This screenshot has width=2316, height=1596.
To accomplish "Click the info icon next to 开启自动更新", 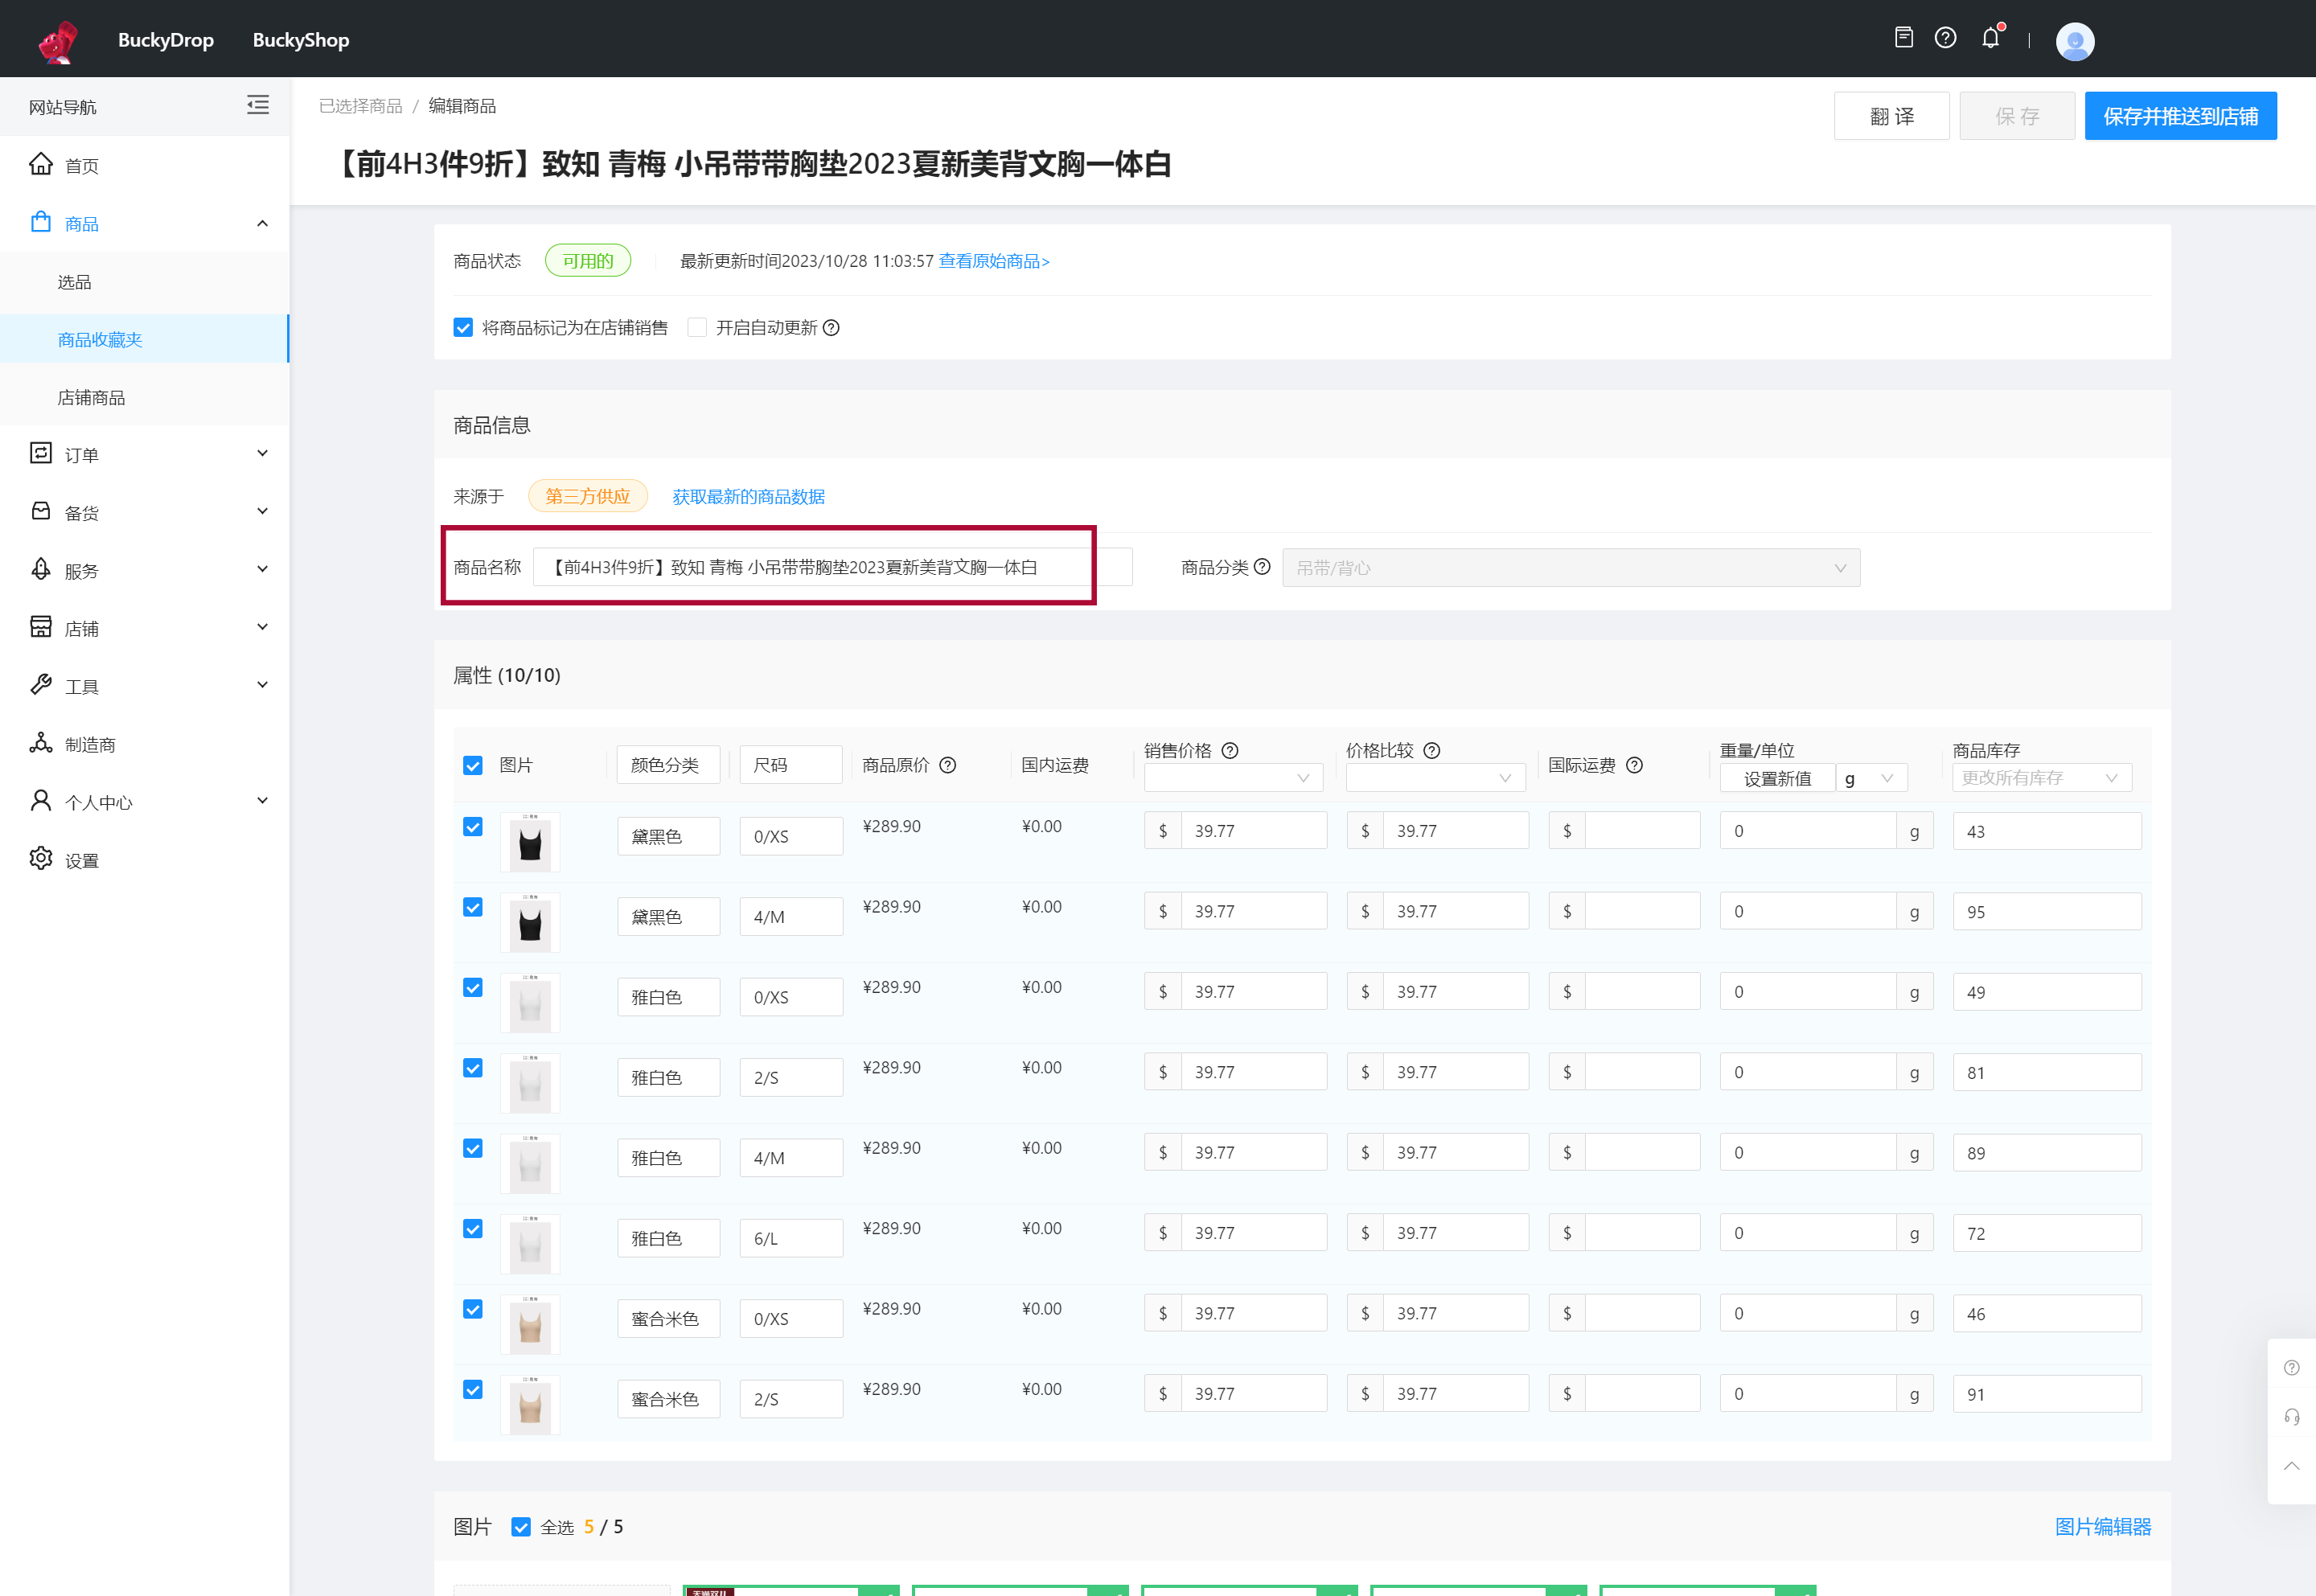I will point(831,328).
